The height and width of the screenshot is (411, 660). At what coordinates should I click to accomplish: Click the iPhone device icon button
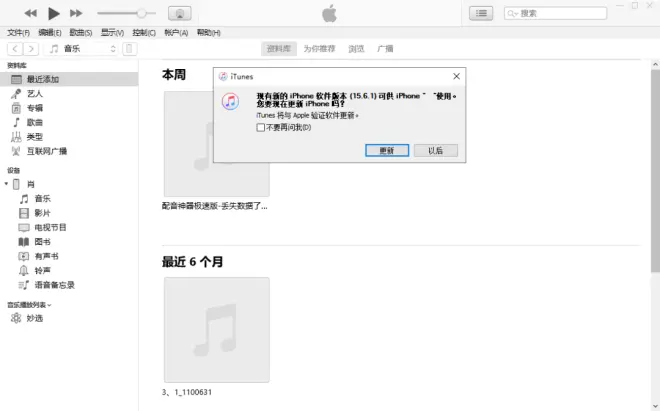[129, 49]
